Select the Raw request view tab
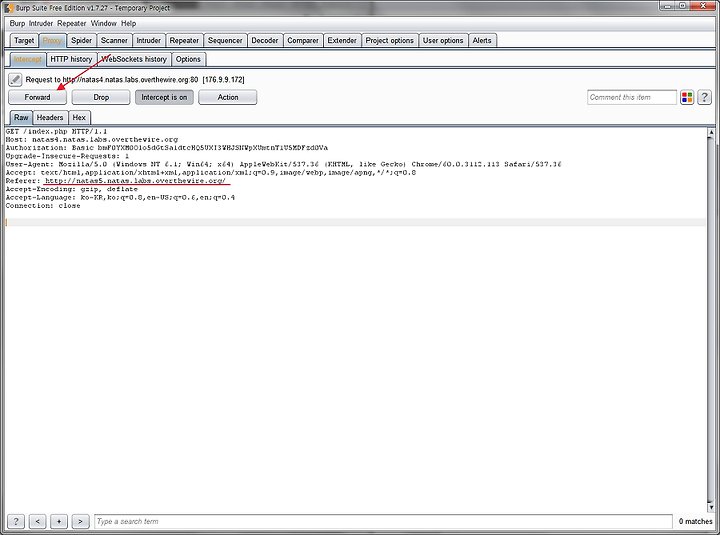 pos(21,118)
